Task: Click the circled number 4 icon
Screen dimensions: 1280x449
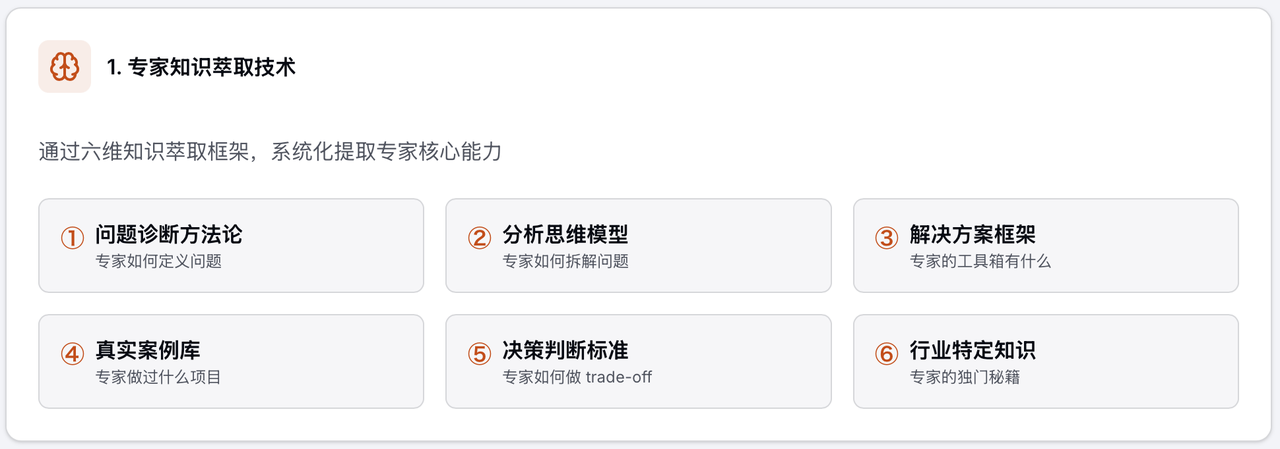Action: (72, 354)
